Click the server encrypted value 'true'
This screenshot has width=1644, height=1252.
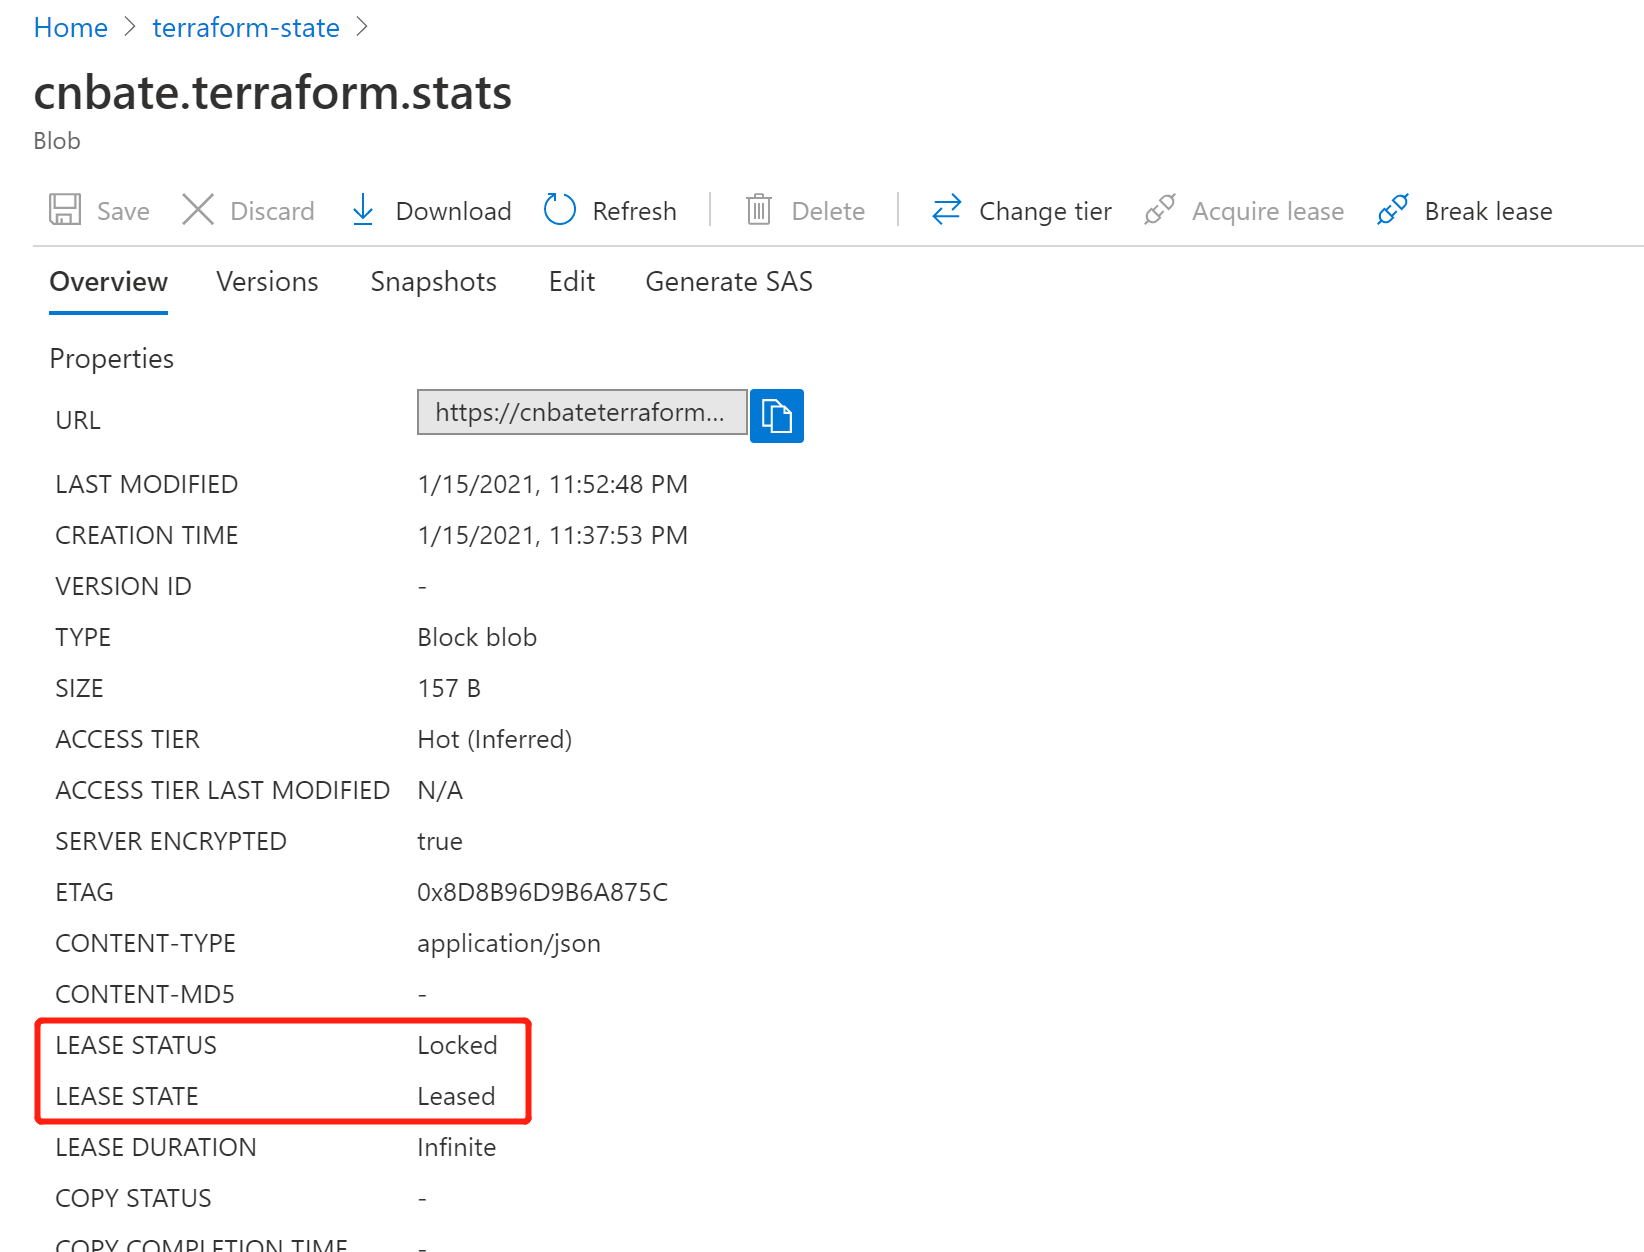tap(440, 841)
